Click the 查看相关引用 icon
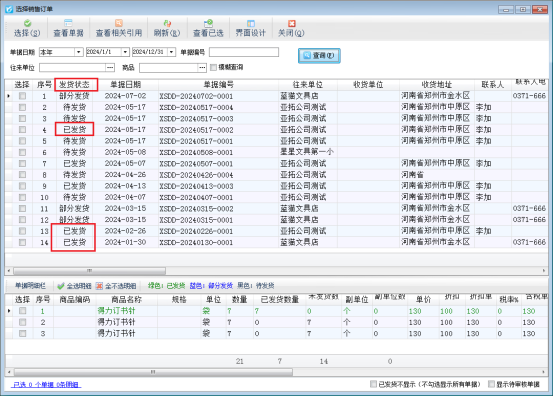The image size is (553, 397). click(119, 24)
